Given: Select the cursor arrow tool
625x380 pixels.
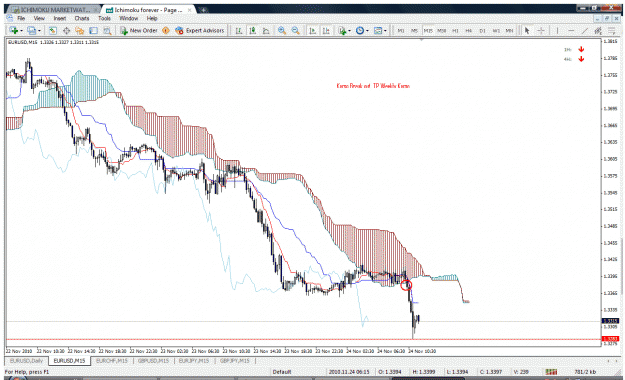Looking at the screenshot, I should coord(527,30).
